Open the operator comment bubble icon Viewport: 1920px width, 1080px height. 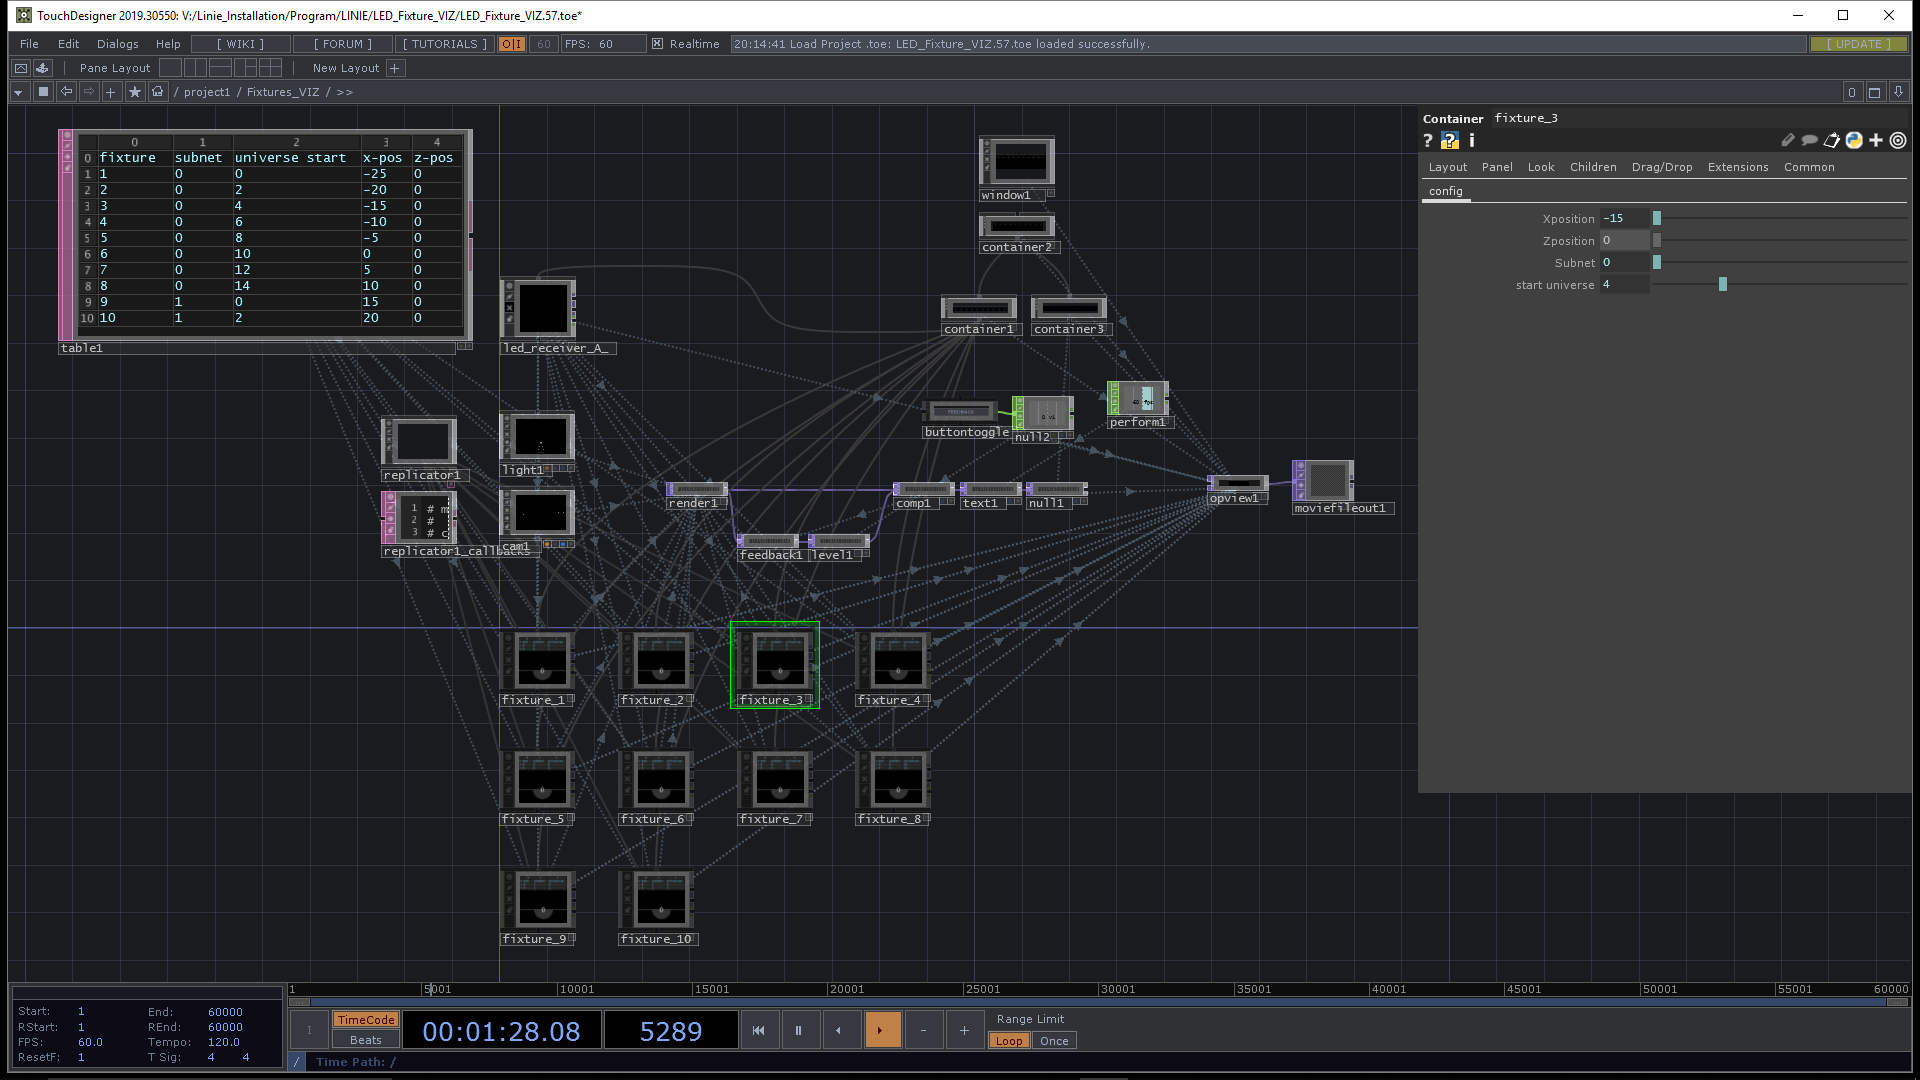1809,141
